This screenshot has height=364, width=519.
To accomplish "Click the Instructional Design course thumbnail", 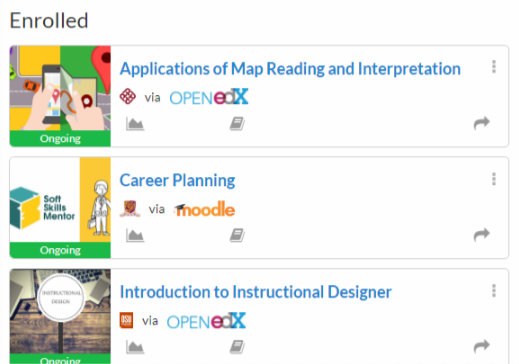I will point(60,316).
